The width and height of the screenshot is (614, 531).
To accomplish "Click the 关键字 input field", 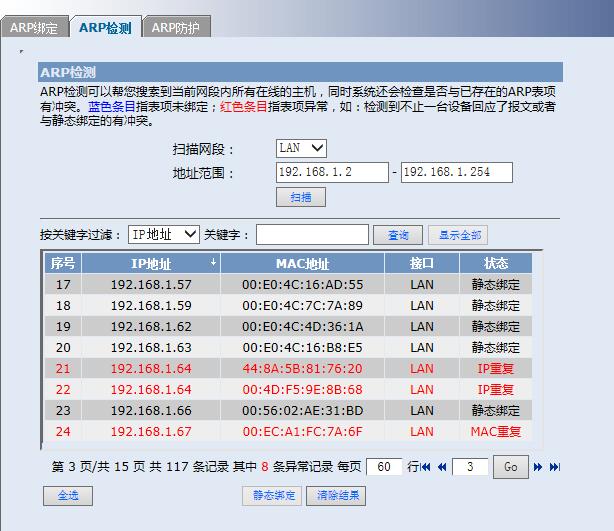I will (x=312, y=234).
